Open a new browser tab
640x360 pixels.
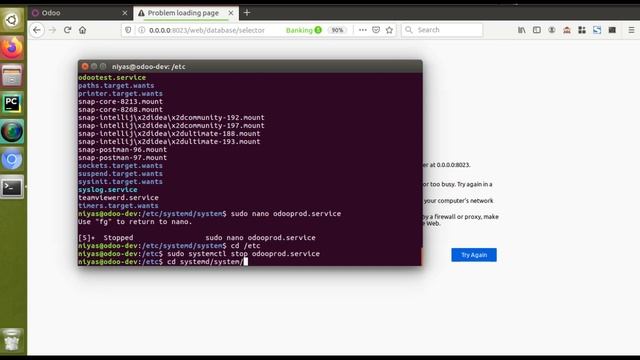pos(247,13)
